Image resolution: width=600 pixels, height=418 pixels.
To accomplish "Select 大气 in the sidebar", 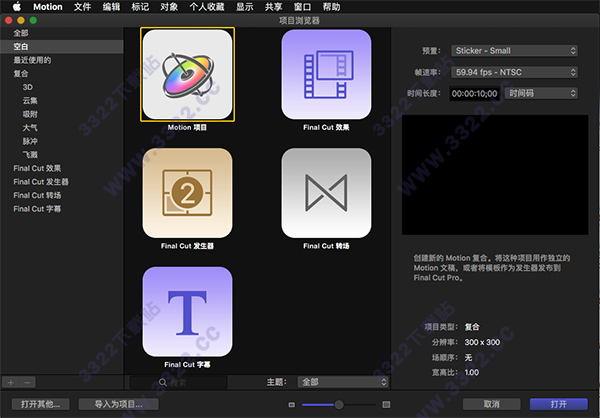I will 30,127.
